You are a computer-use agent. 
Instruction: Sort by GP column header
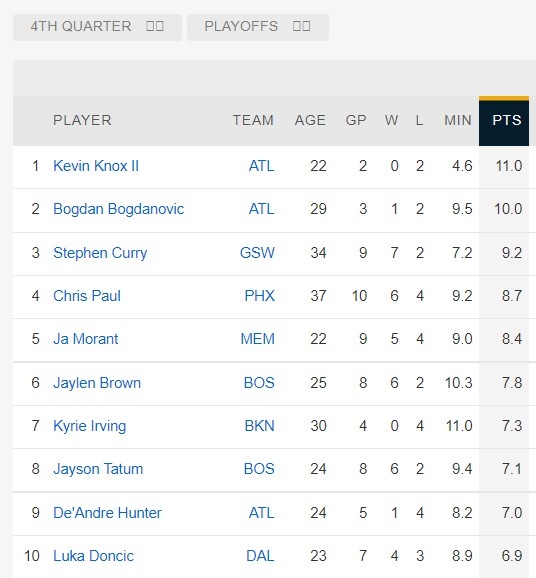(x=356, y=120)
